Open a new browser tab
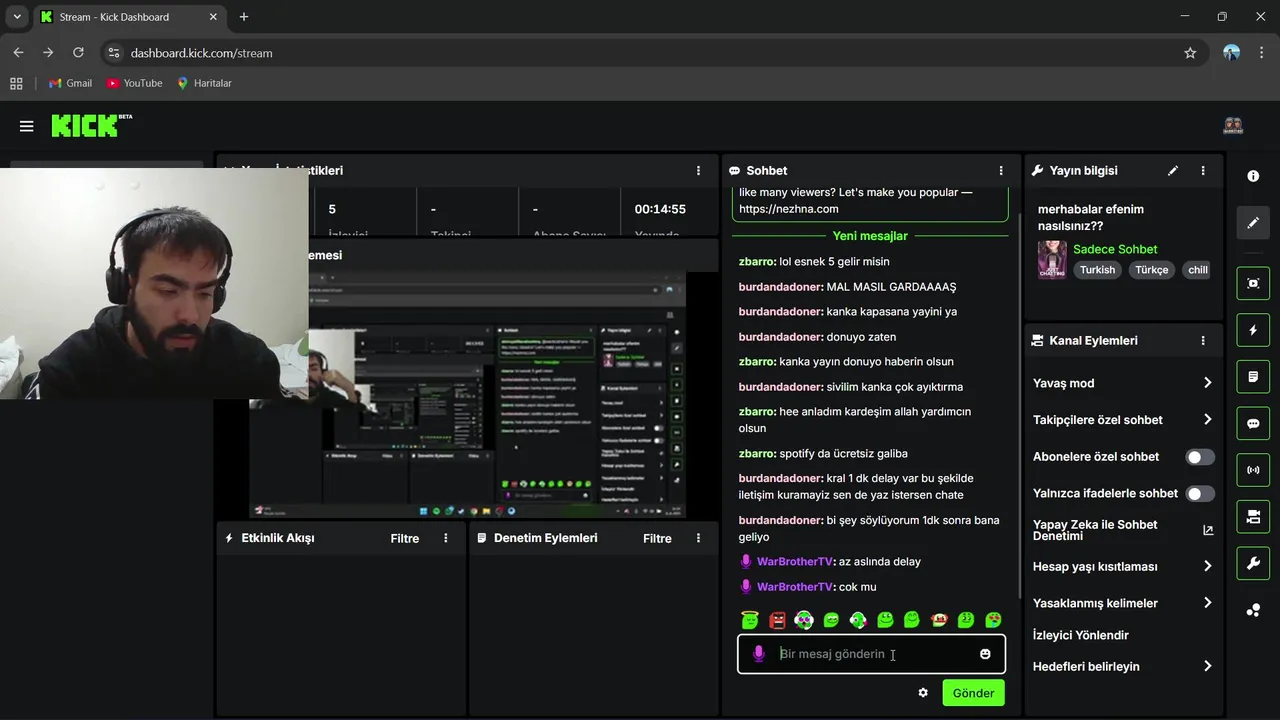 [244, 17]
